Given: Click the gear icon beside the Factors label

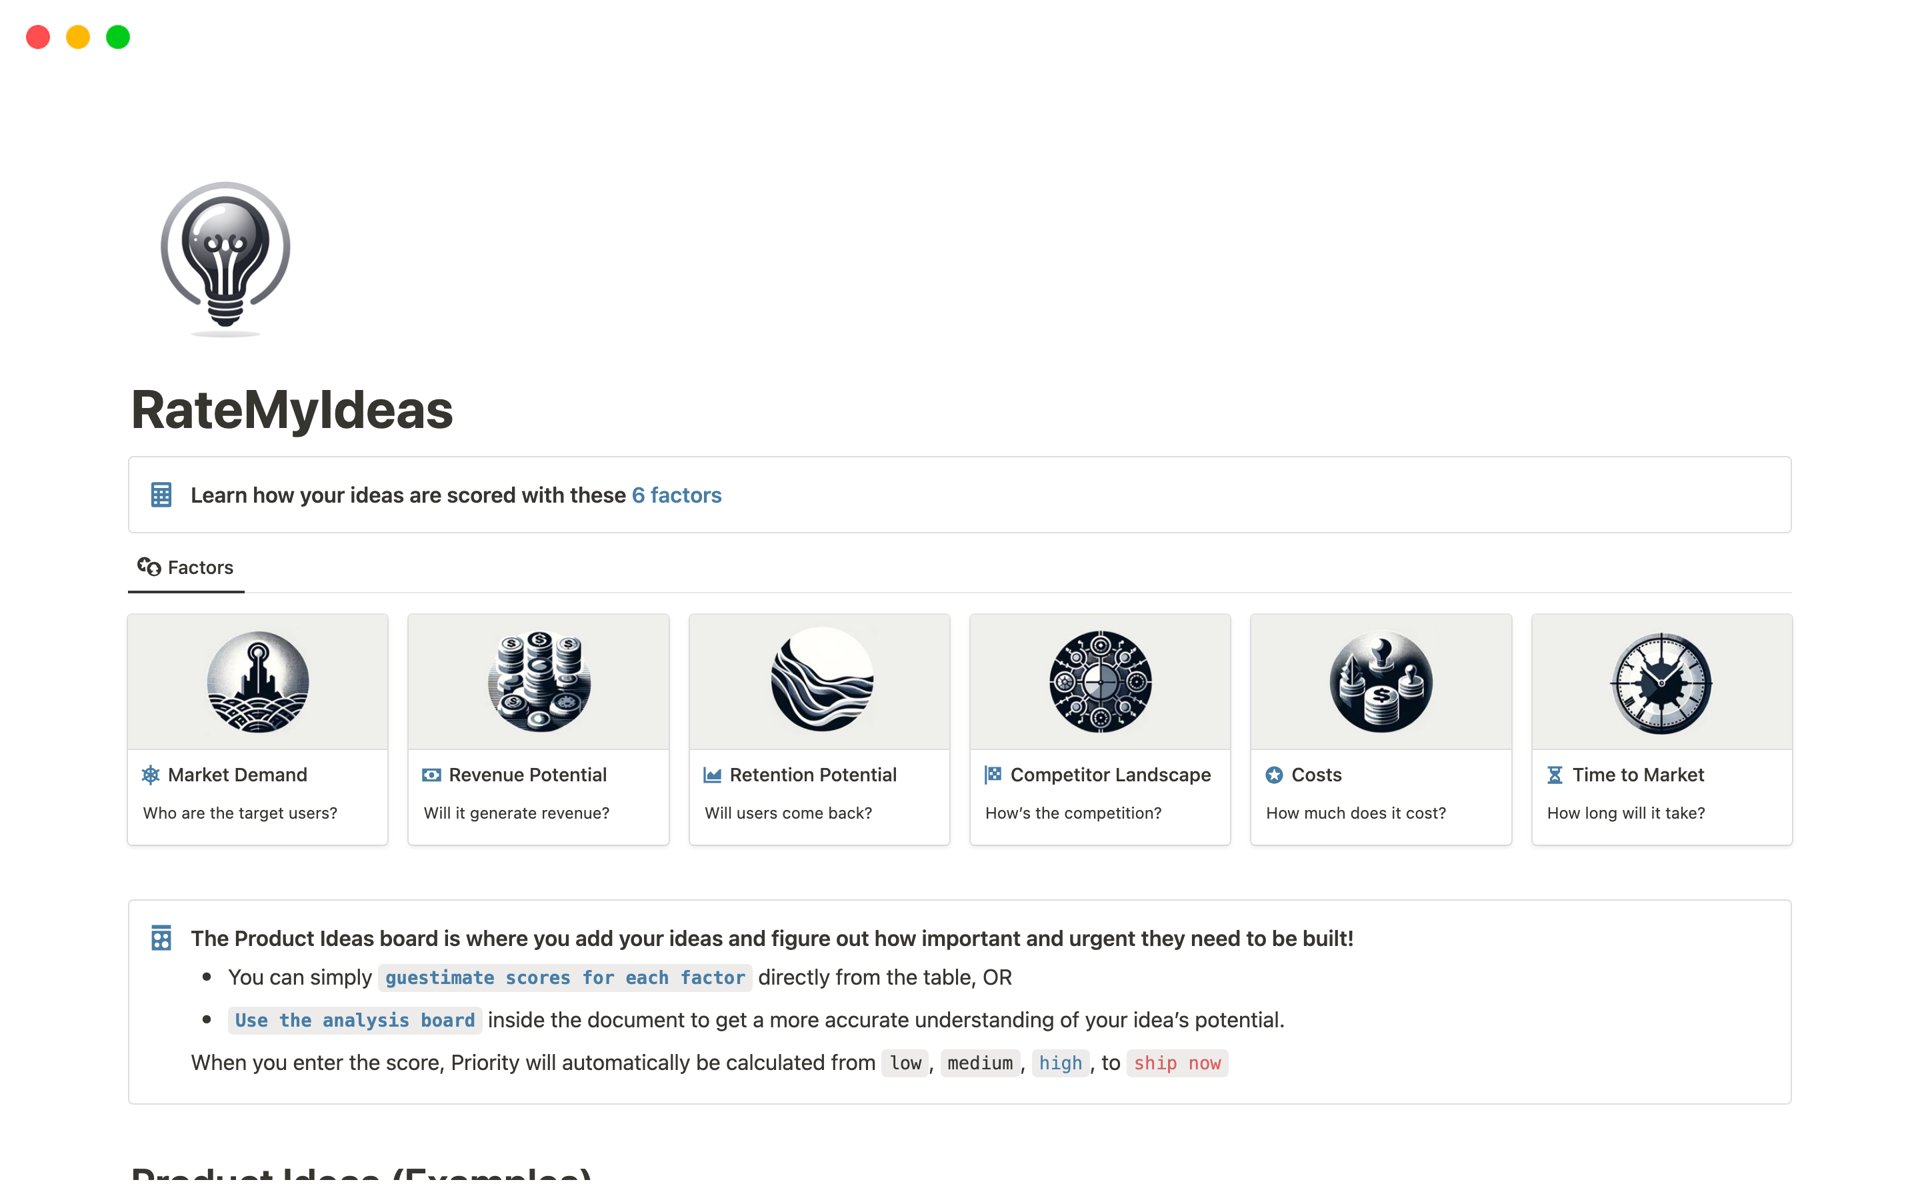Looking at the screenshot, I should pyautogui.click(x=148, y=567).
